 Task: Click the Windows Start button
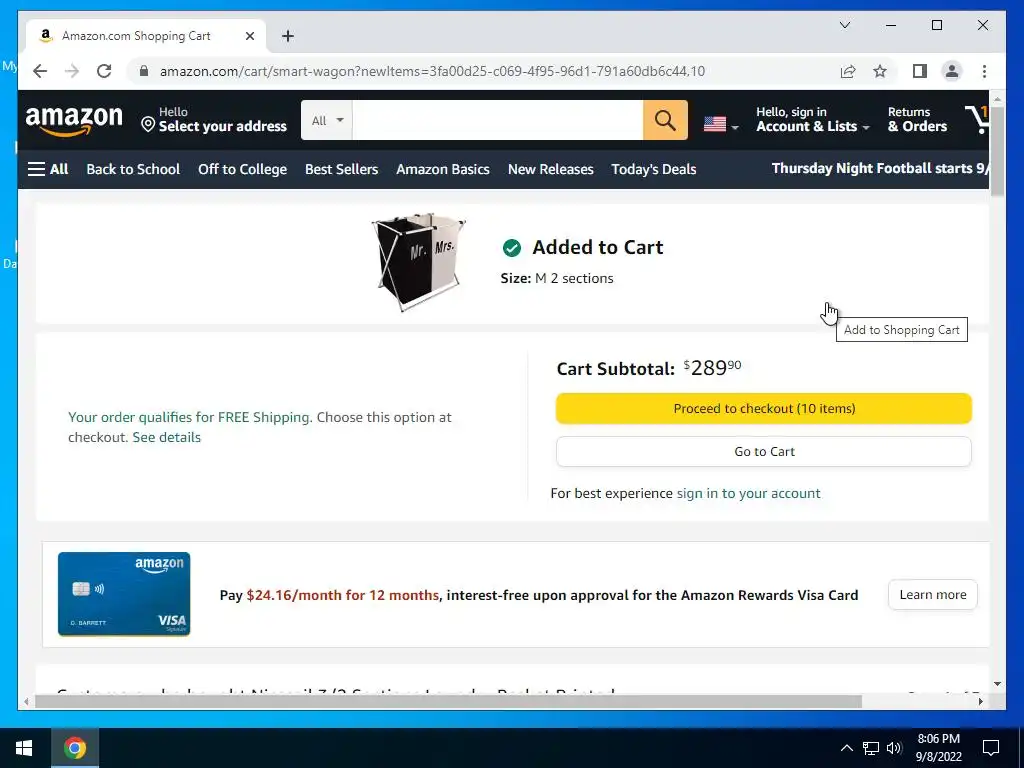tap(25, 748)
